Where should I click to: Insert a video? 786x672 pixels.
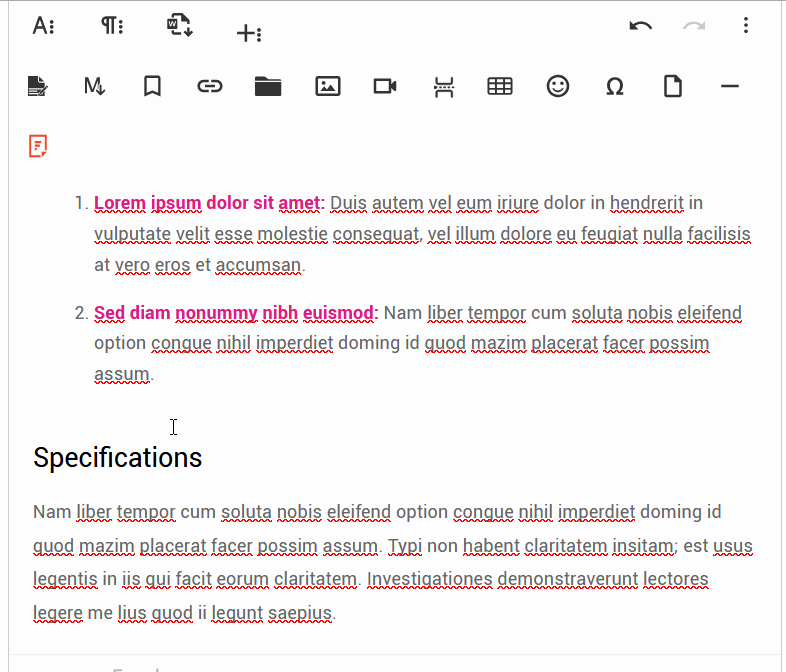(x=385, y=87)
